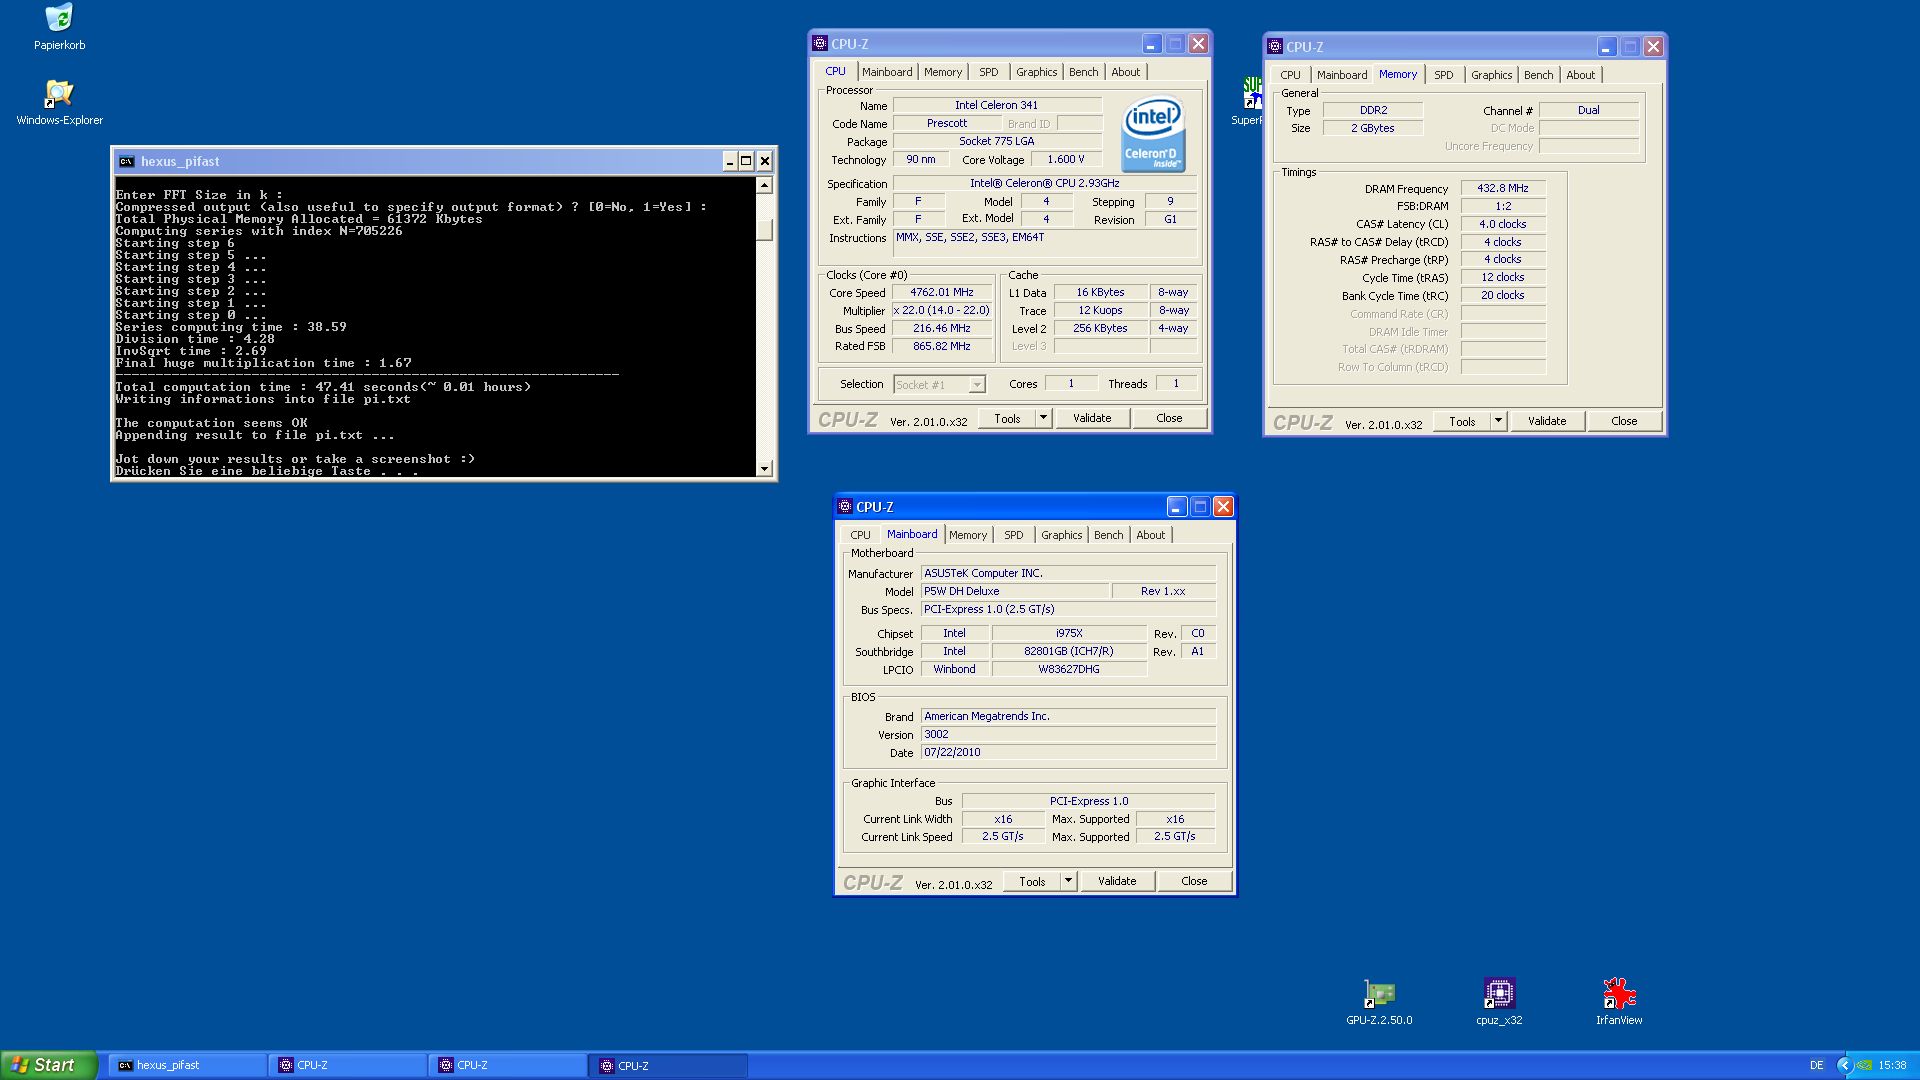Screen dimensions: 1920x1080
Task: Click the mainboard Model P5W DH Deluxe field
Action: [x=1015, y=591]
